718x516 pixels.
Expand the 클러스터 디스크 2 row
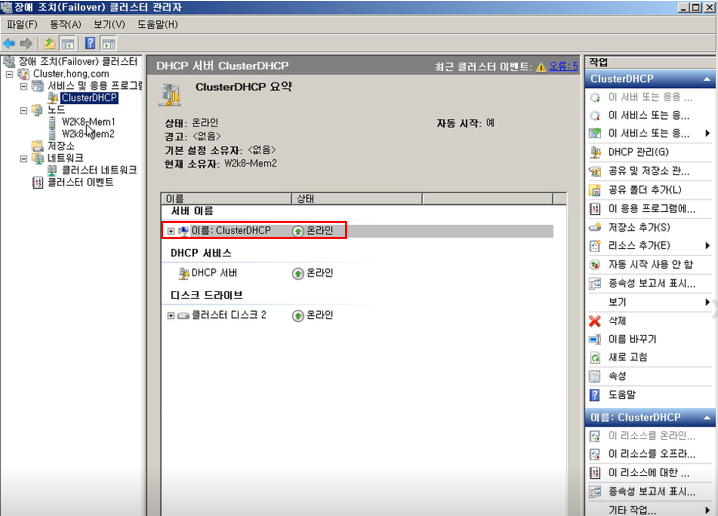pyautogui.click(x=171, y=315)
